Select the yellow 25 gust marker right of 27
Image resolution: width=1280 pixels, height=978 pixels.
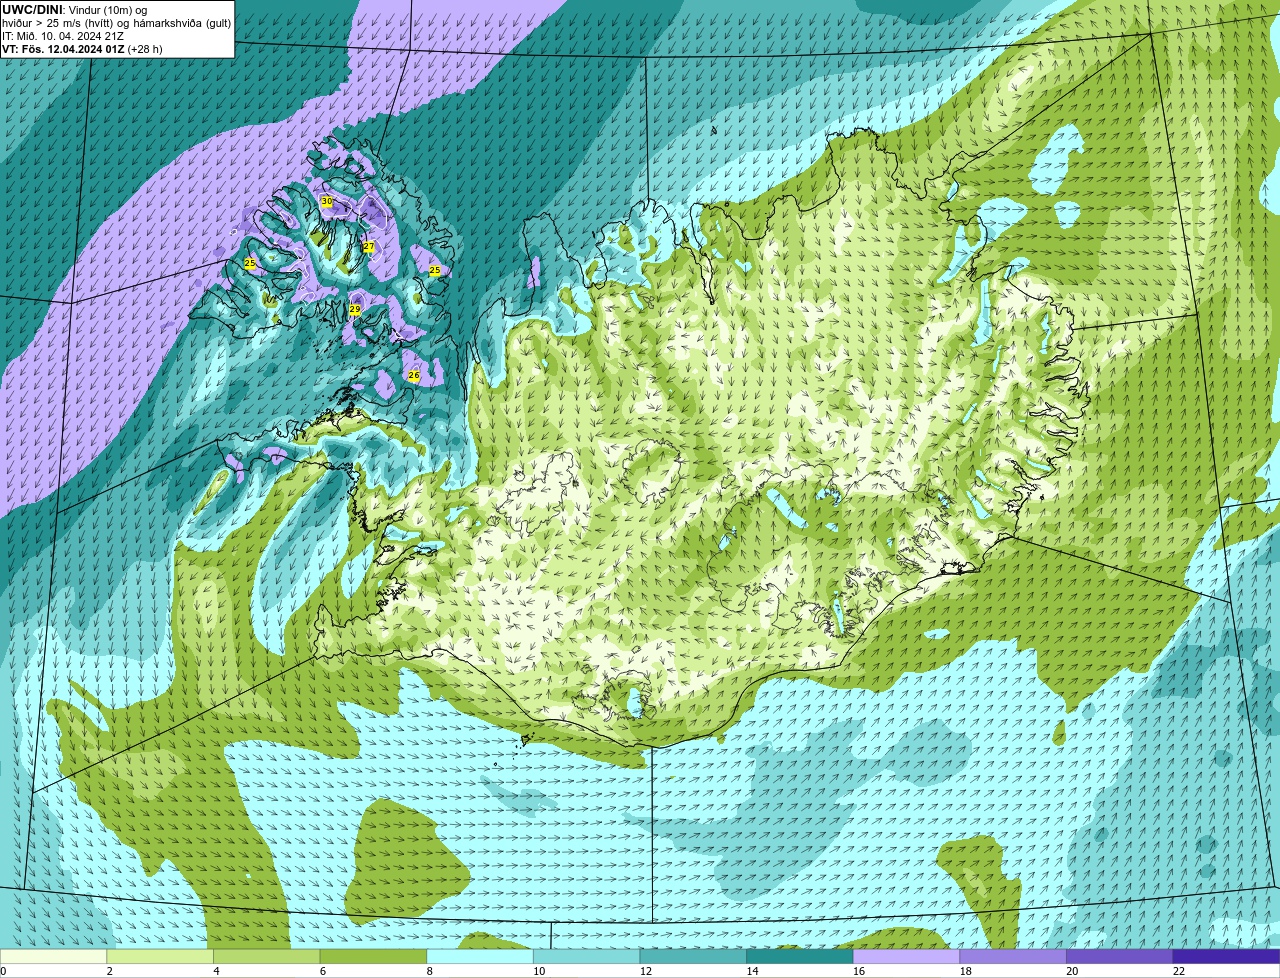435,271
